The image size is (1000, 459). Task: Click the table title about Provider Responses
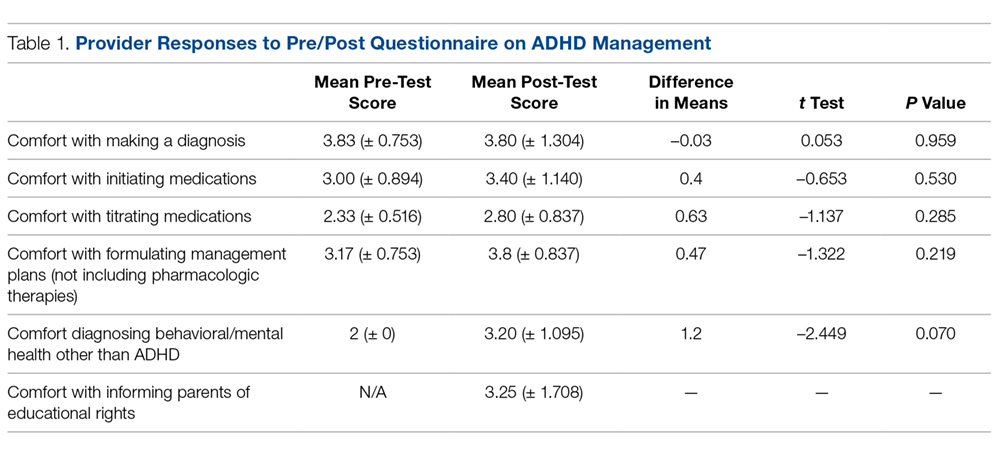[394, 43]
